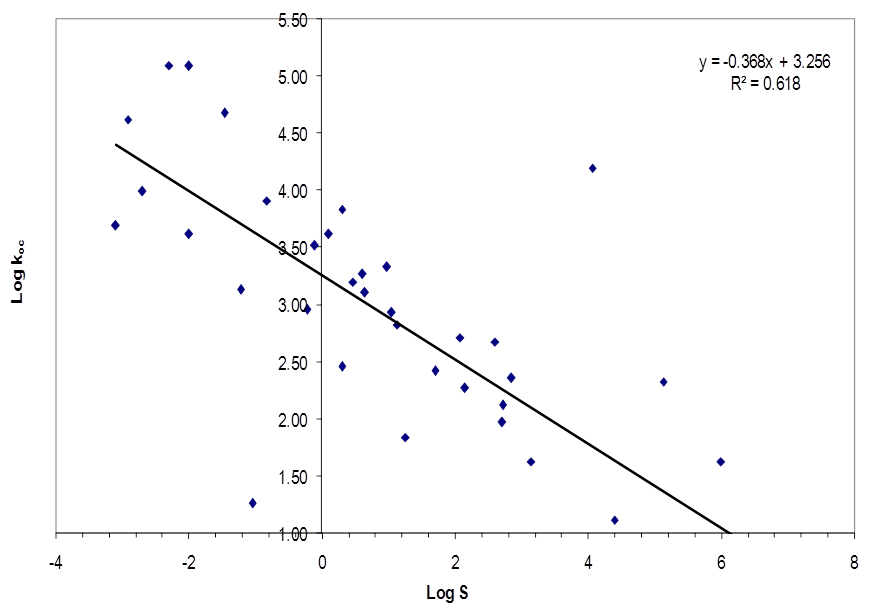Click the x-axis tick label 8

click(x=854, y=561)
